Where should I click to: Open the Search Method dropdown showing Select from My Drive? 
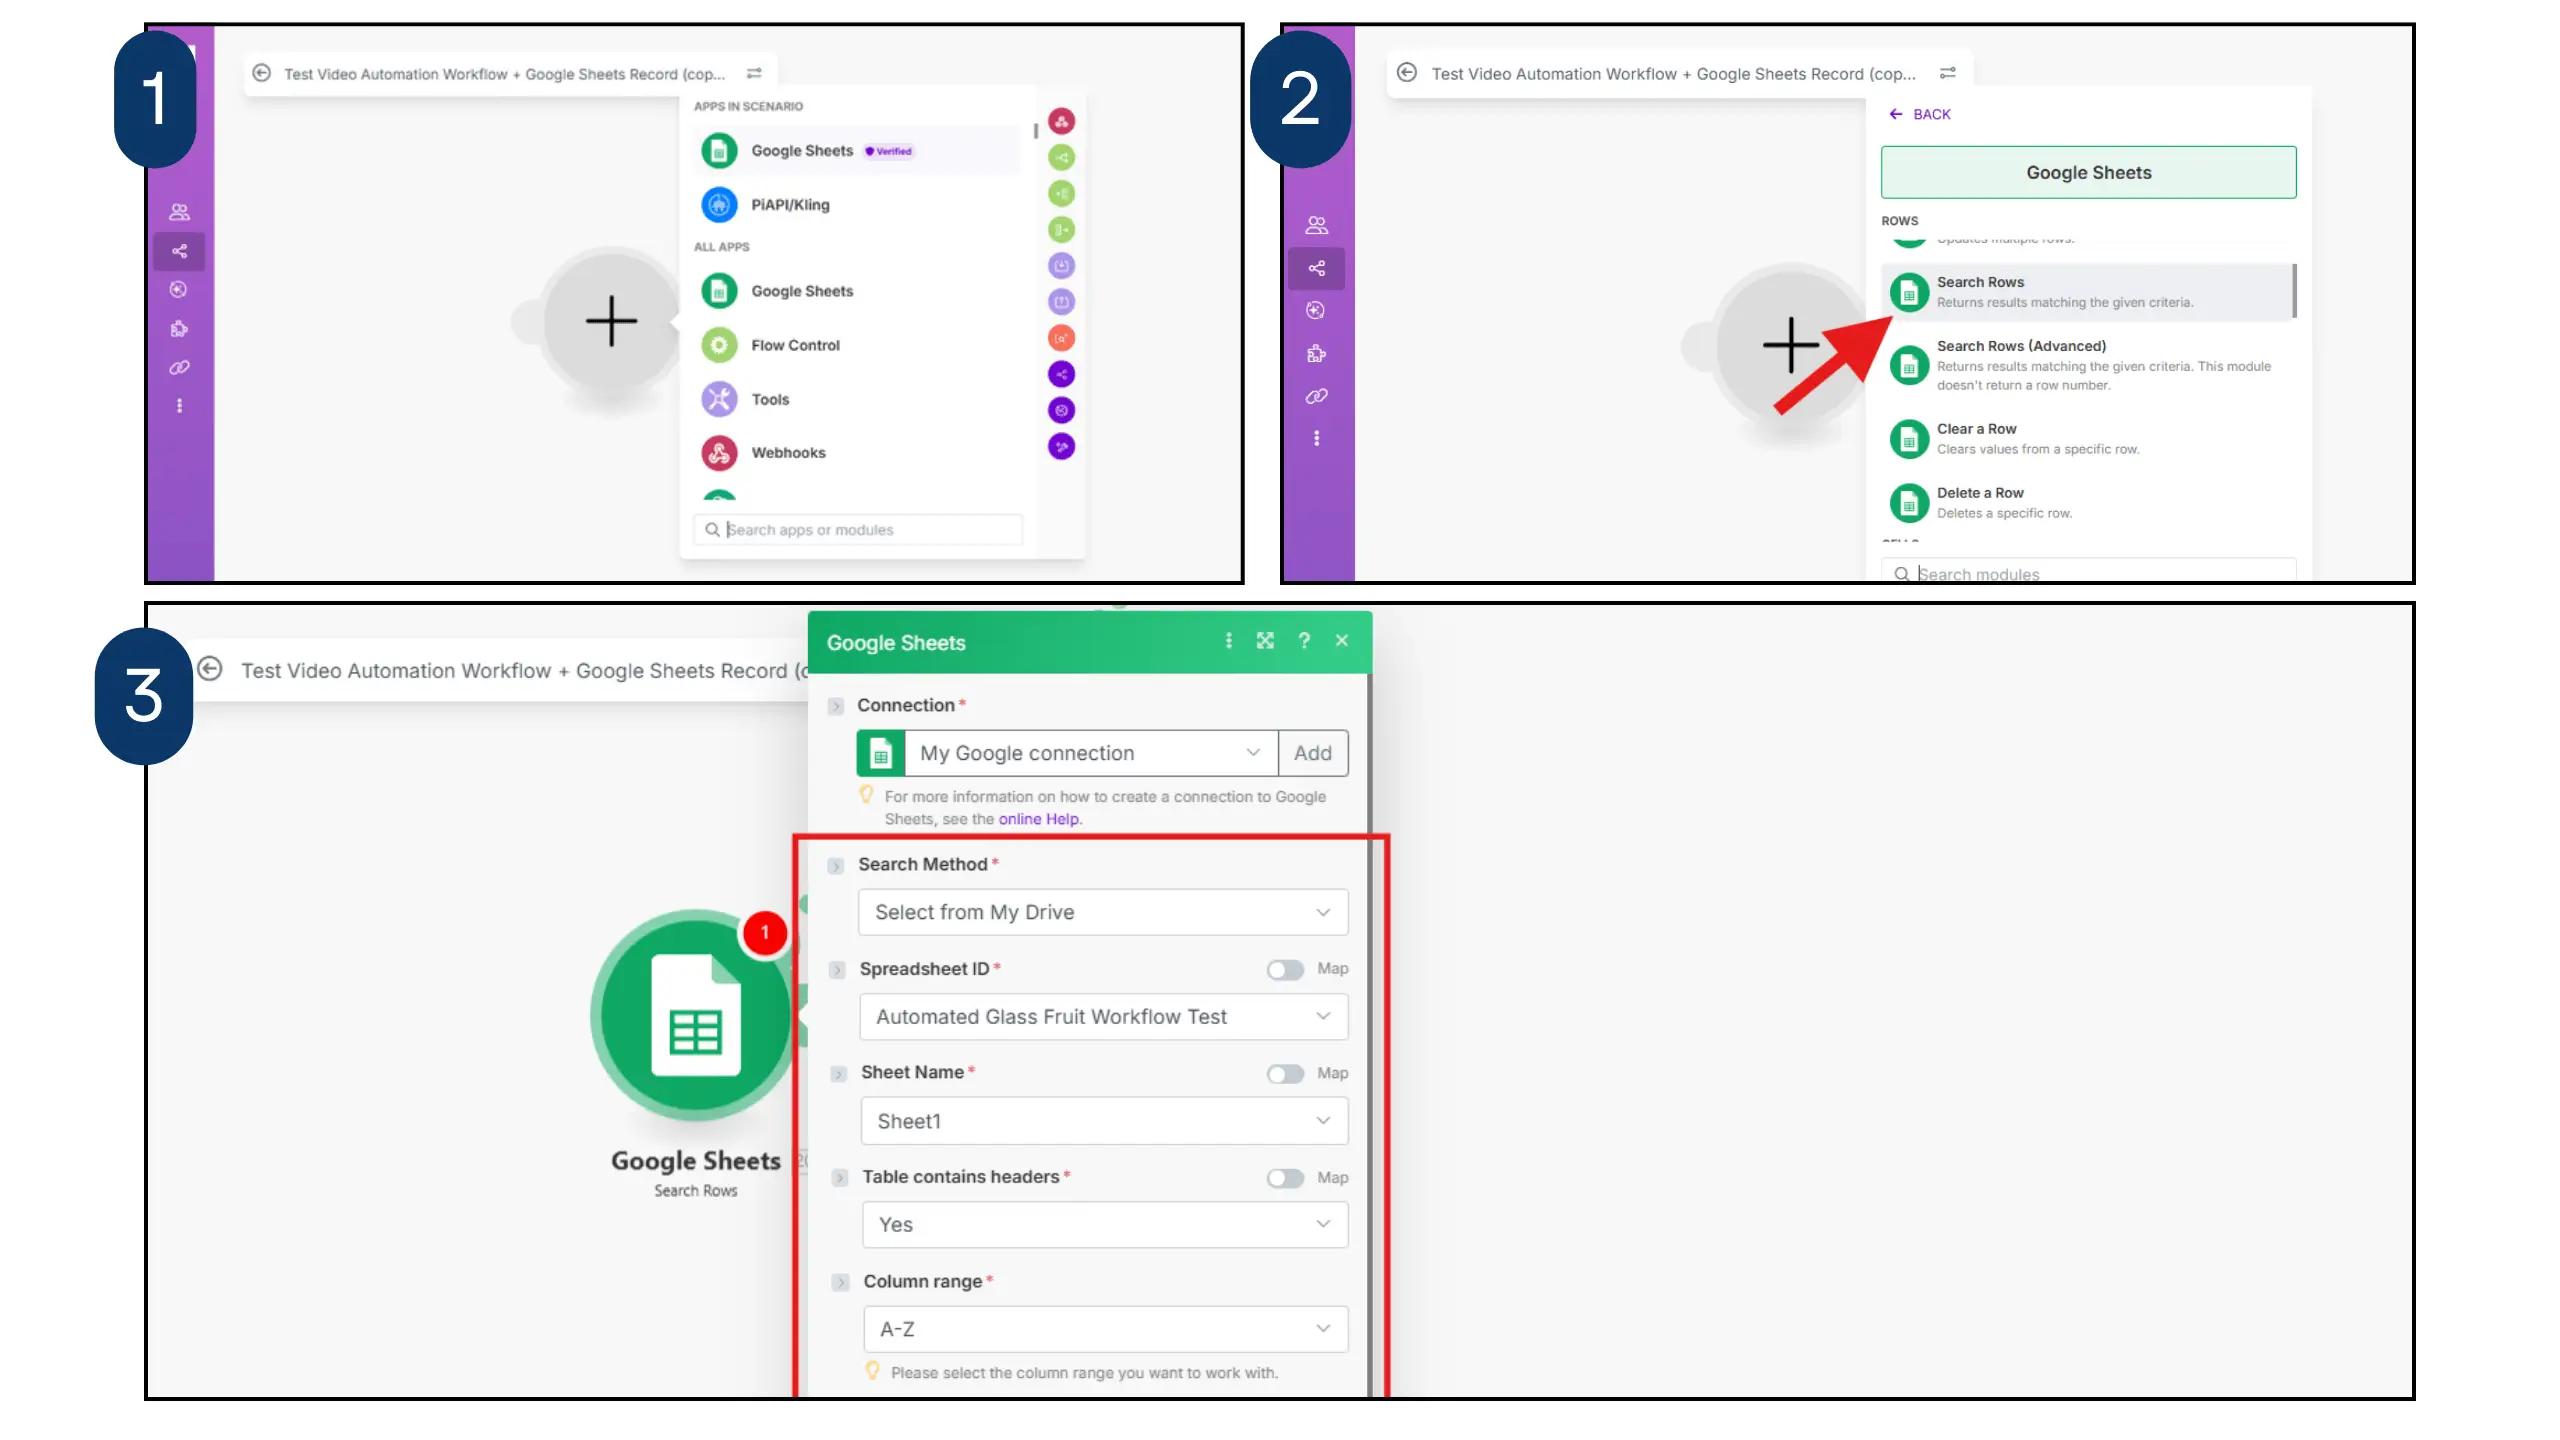click(1103, 912)
